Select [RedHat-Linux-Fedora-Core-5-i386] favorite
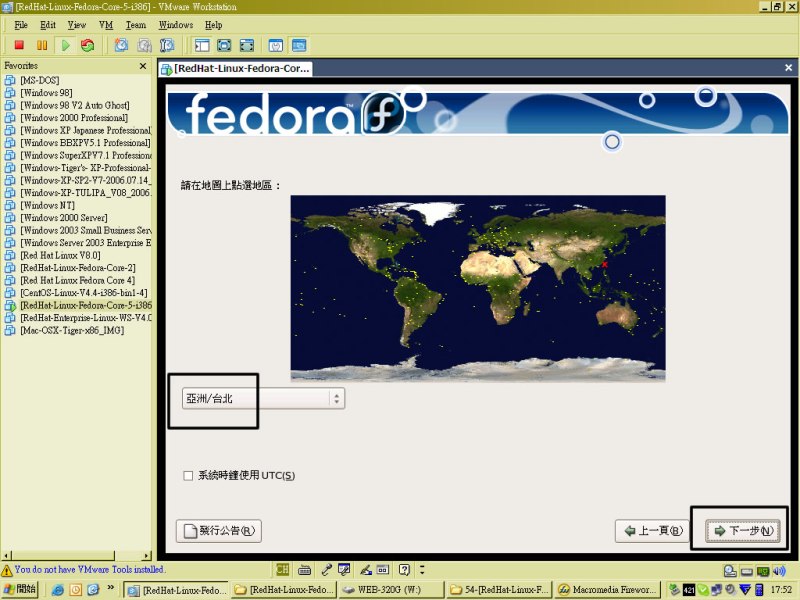 [85, 306]
